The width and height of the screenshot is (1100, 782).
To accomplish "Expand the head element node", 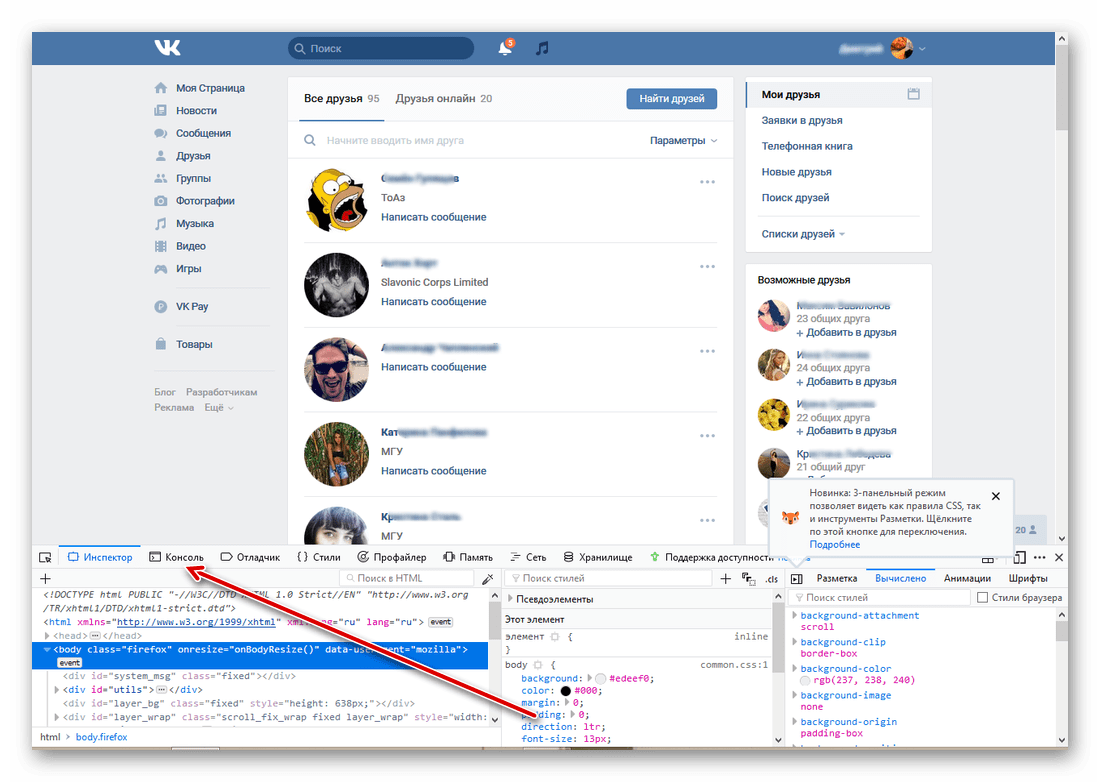I will (47, 635).
